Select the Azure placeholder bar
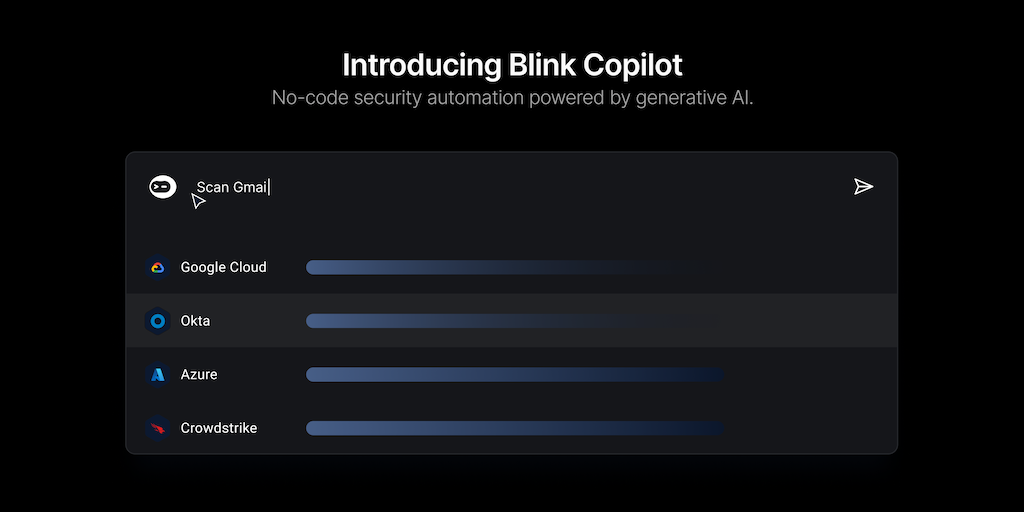This screenshot has width=1024, height=512. 514,374
